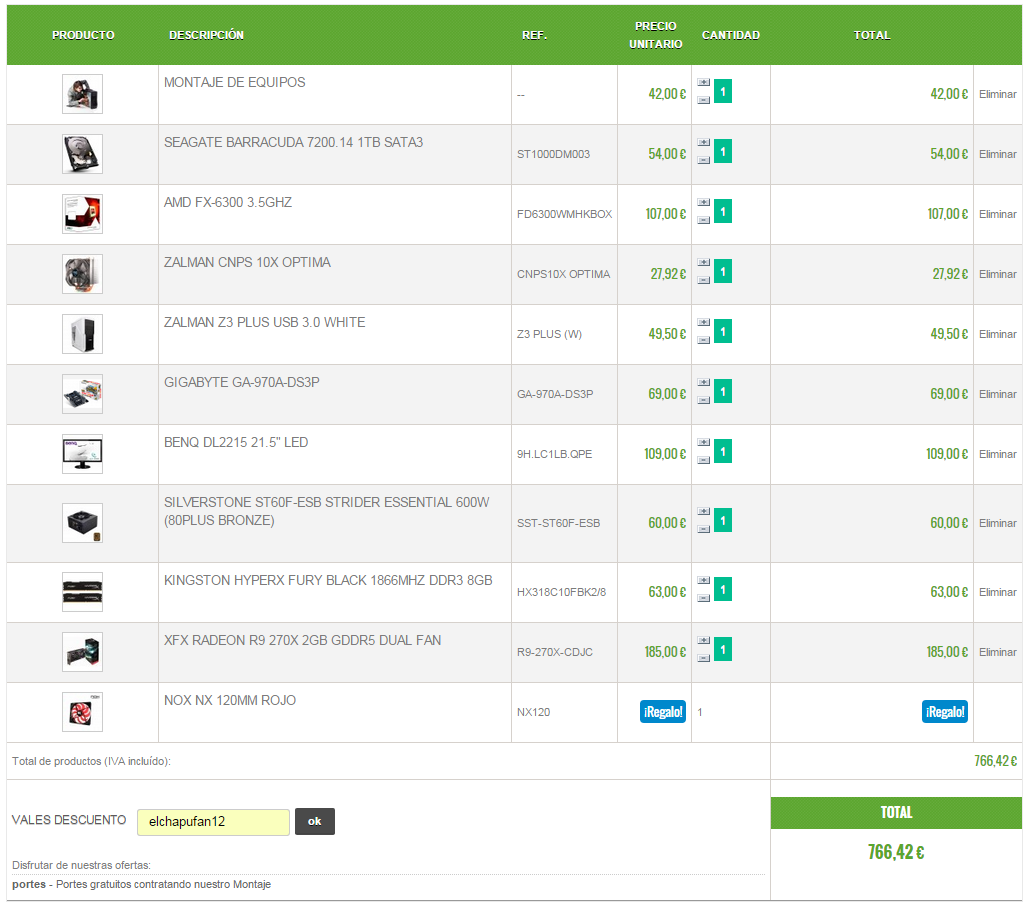Click the discount voucher code field
The width and height of the screenshot is (1028, 905).
pos(213,822)
